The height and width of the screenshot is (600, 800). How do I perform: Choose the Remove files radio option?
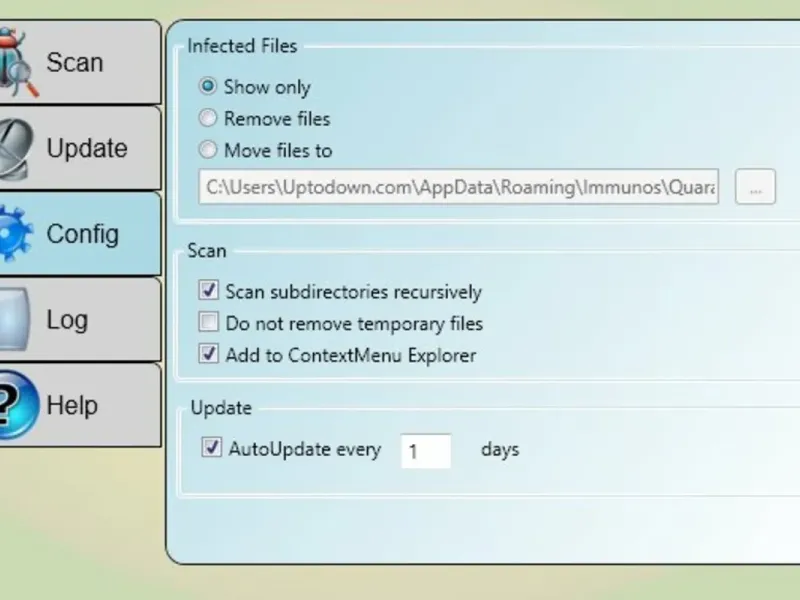coord(208,118)
